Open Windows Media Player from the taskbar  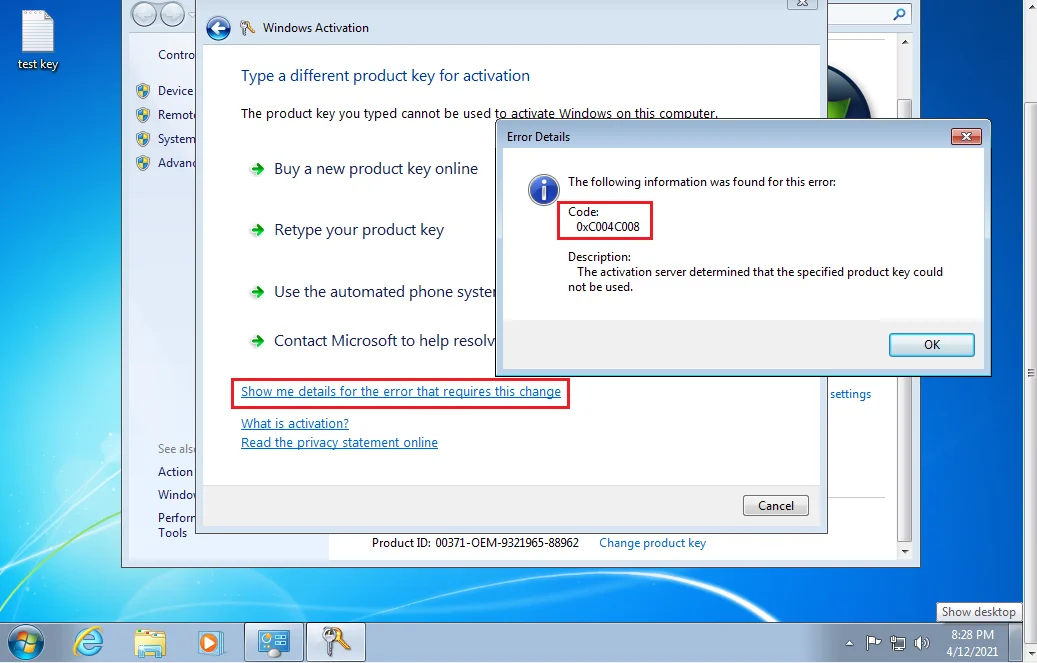(x=211, y=642)
